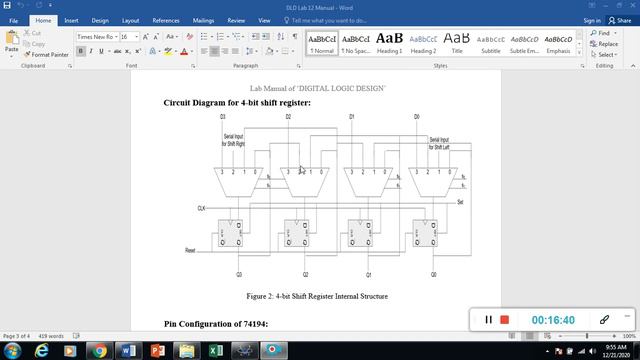Screen dimensions: 640x360
Task: Increase font size with Grow Font icon
Action: point(146,37)
